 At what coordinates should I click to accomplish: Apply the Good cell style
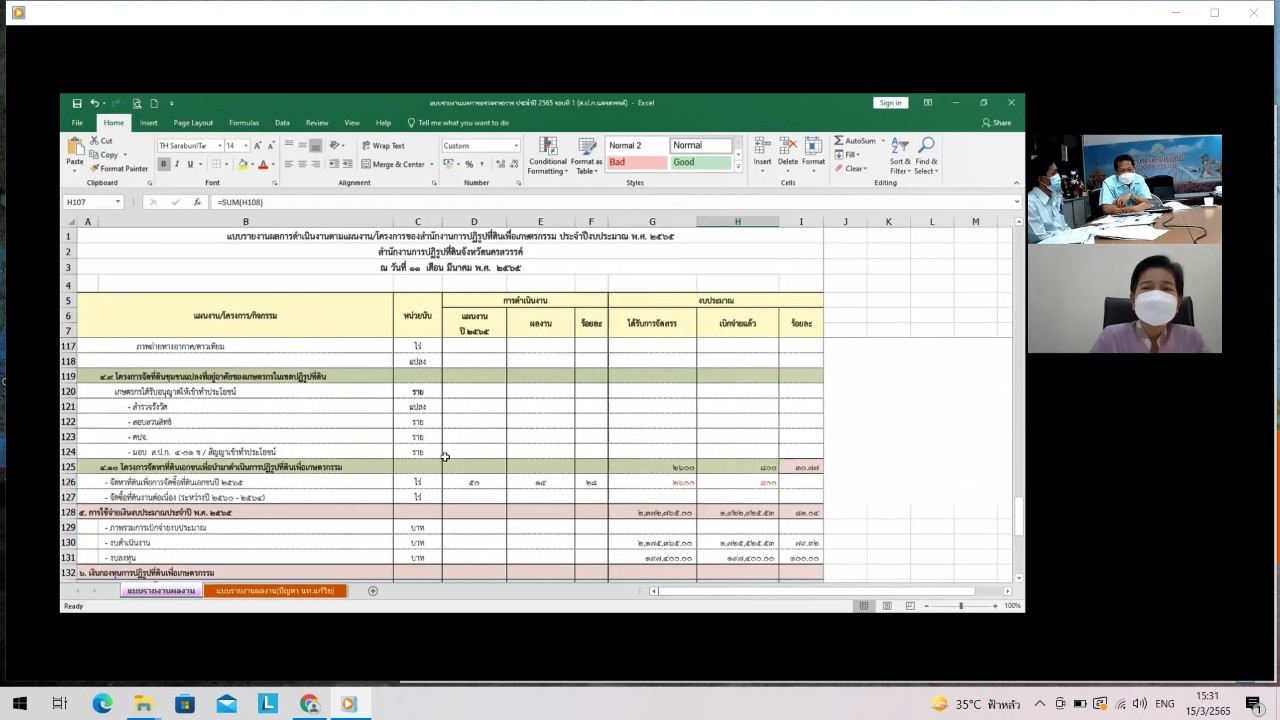pos(701,162)
